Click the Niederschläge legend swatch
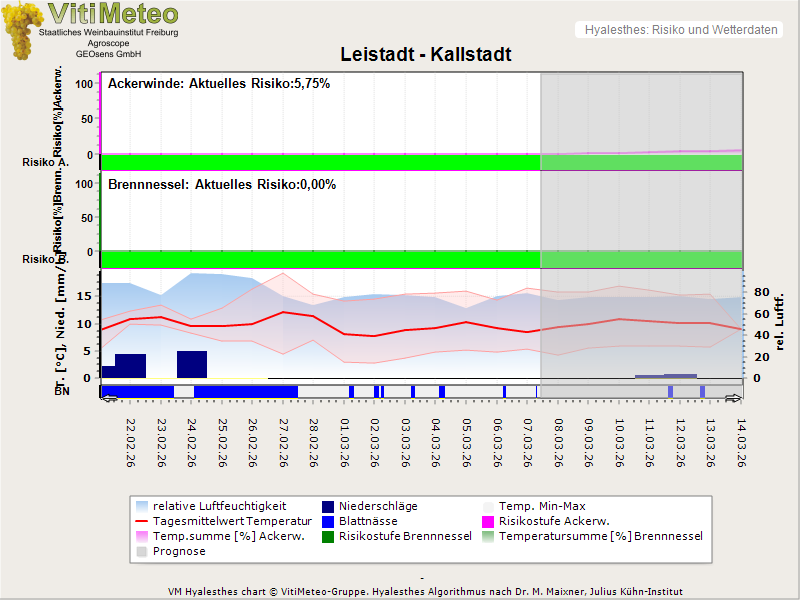 click(329, 507)
